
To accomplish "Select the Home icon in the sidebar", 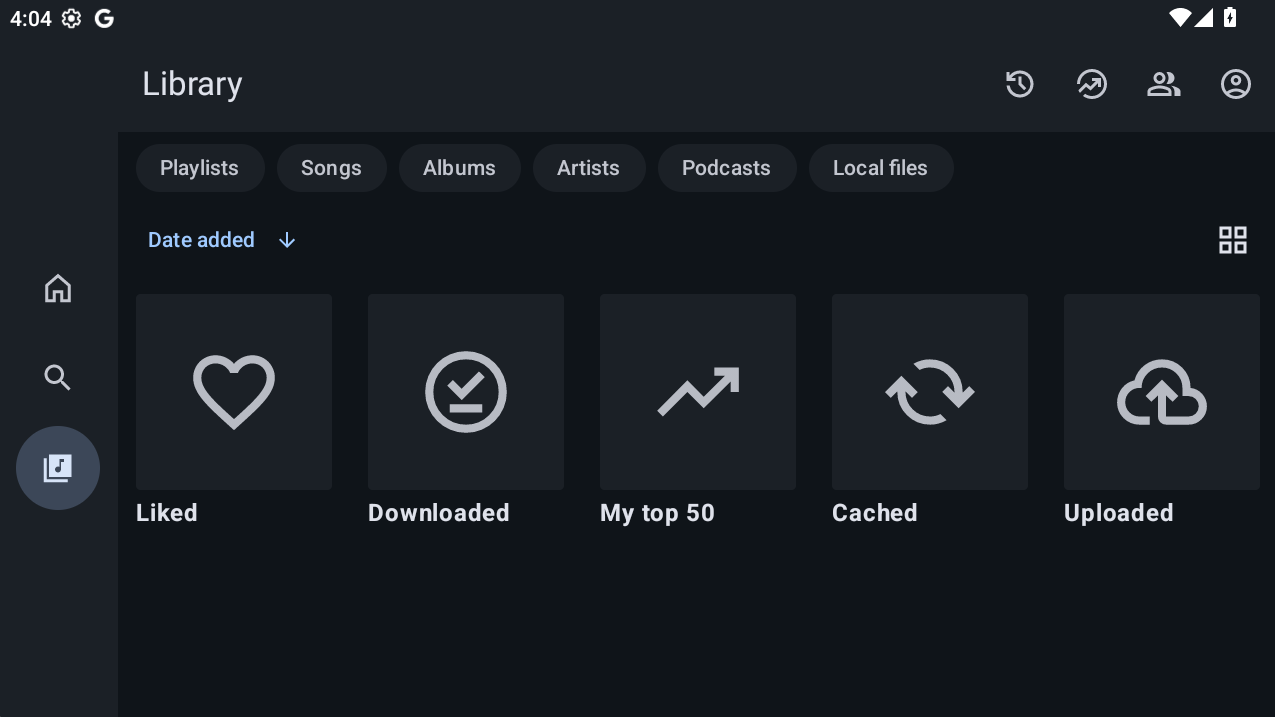I will 57,288.
